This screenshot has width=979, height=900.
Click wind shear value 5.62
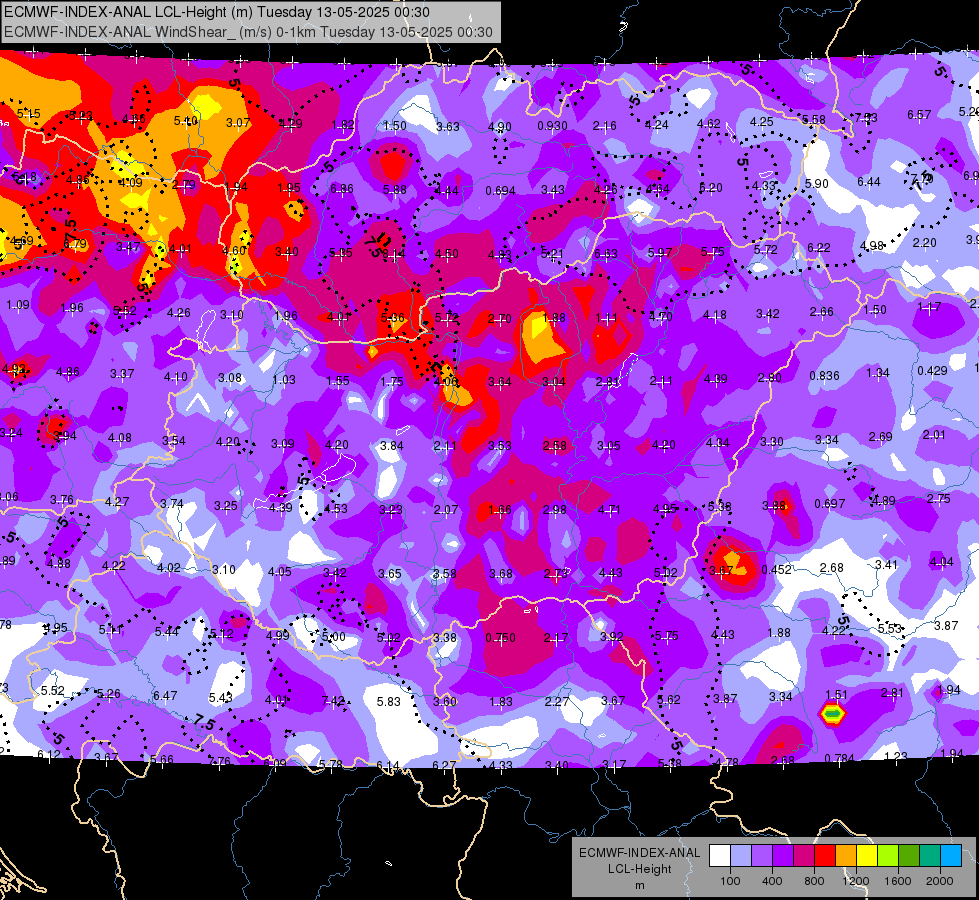[x=669, y=700]
